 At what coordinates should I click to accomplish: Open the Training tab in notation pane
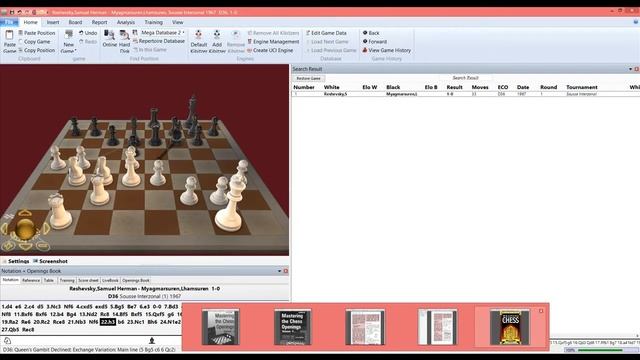[67, 280]
